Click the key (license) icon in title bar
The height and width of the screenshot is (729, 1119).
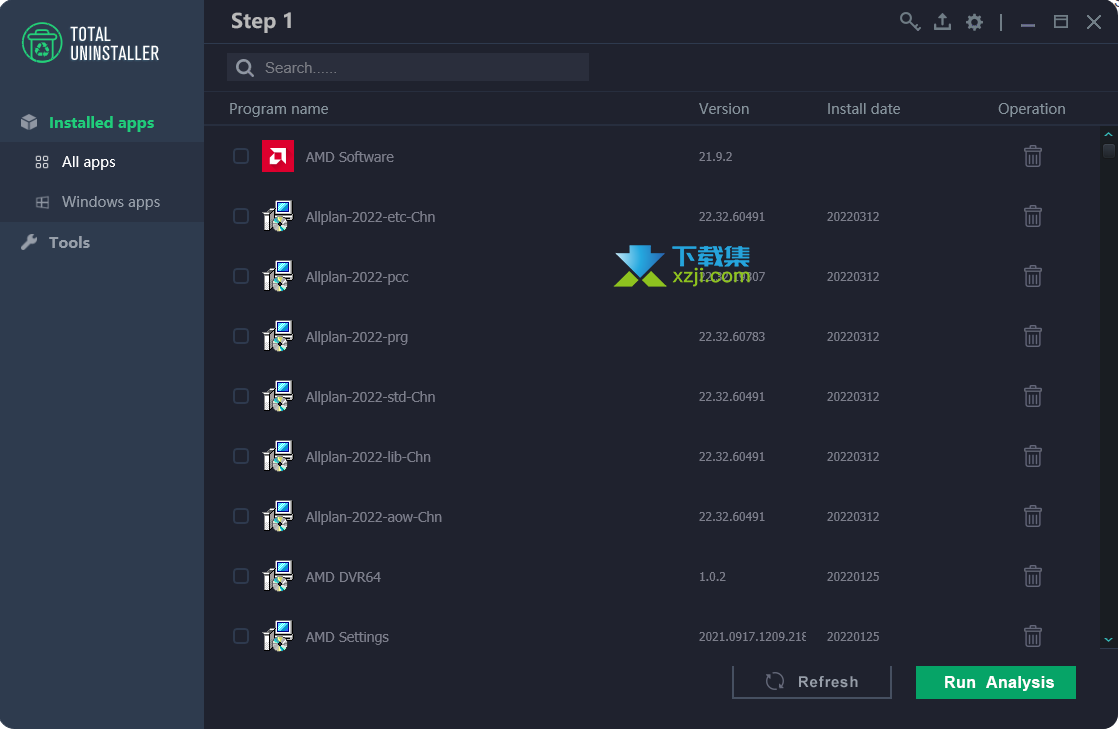[x=909, y=21]
